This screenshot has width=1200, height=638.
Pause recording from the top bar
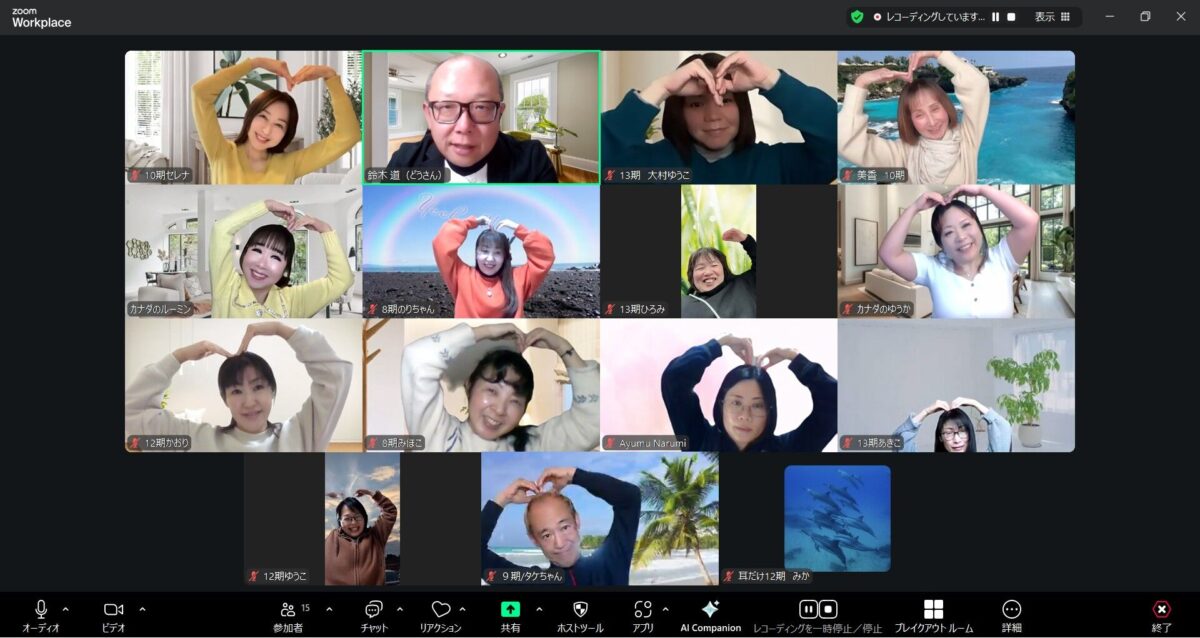[995, 17]
